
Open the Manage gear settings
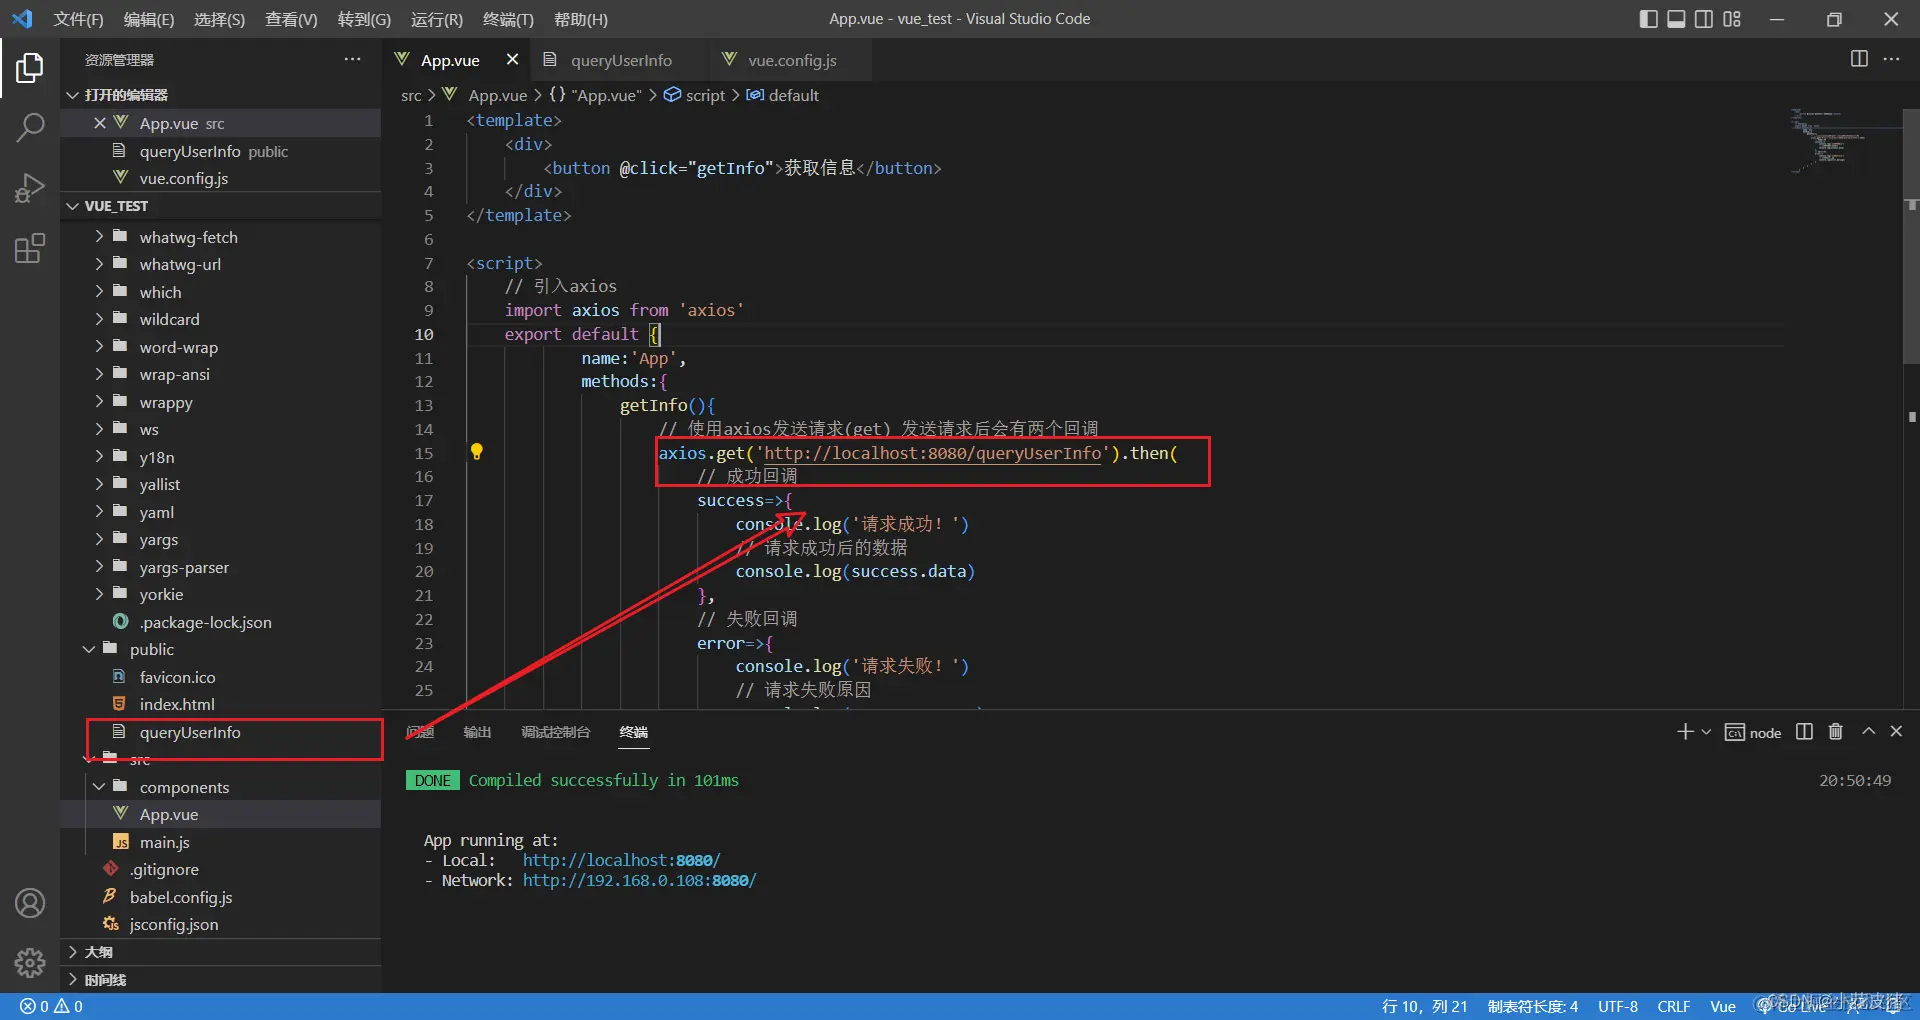30,962
